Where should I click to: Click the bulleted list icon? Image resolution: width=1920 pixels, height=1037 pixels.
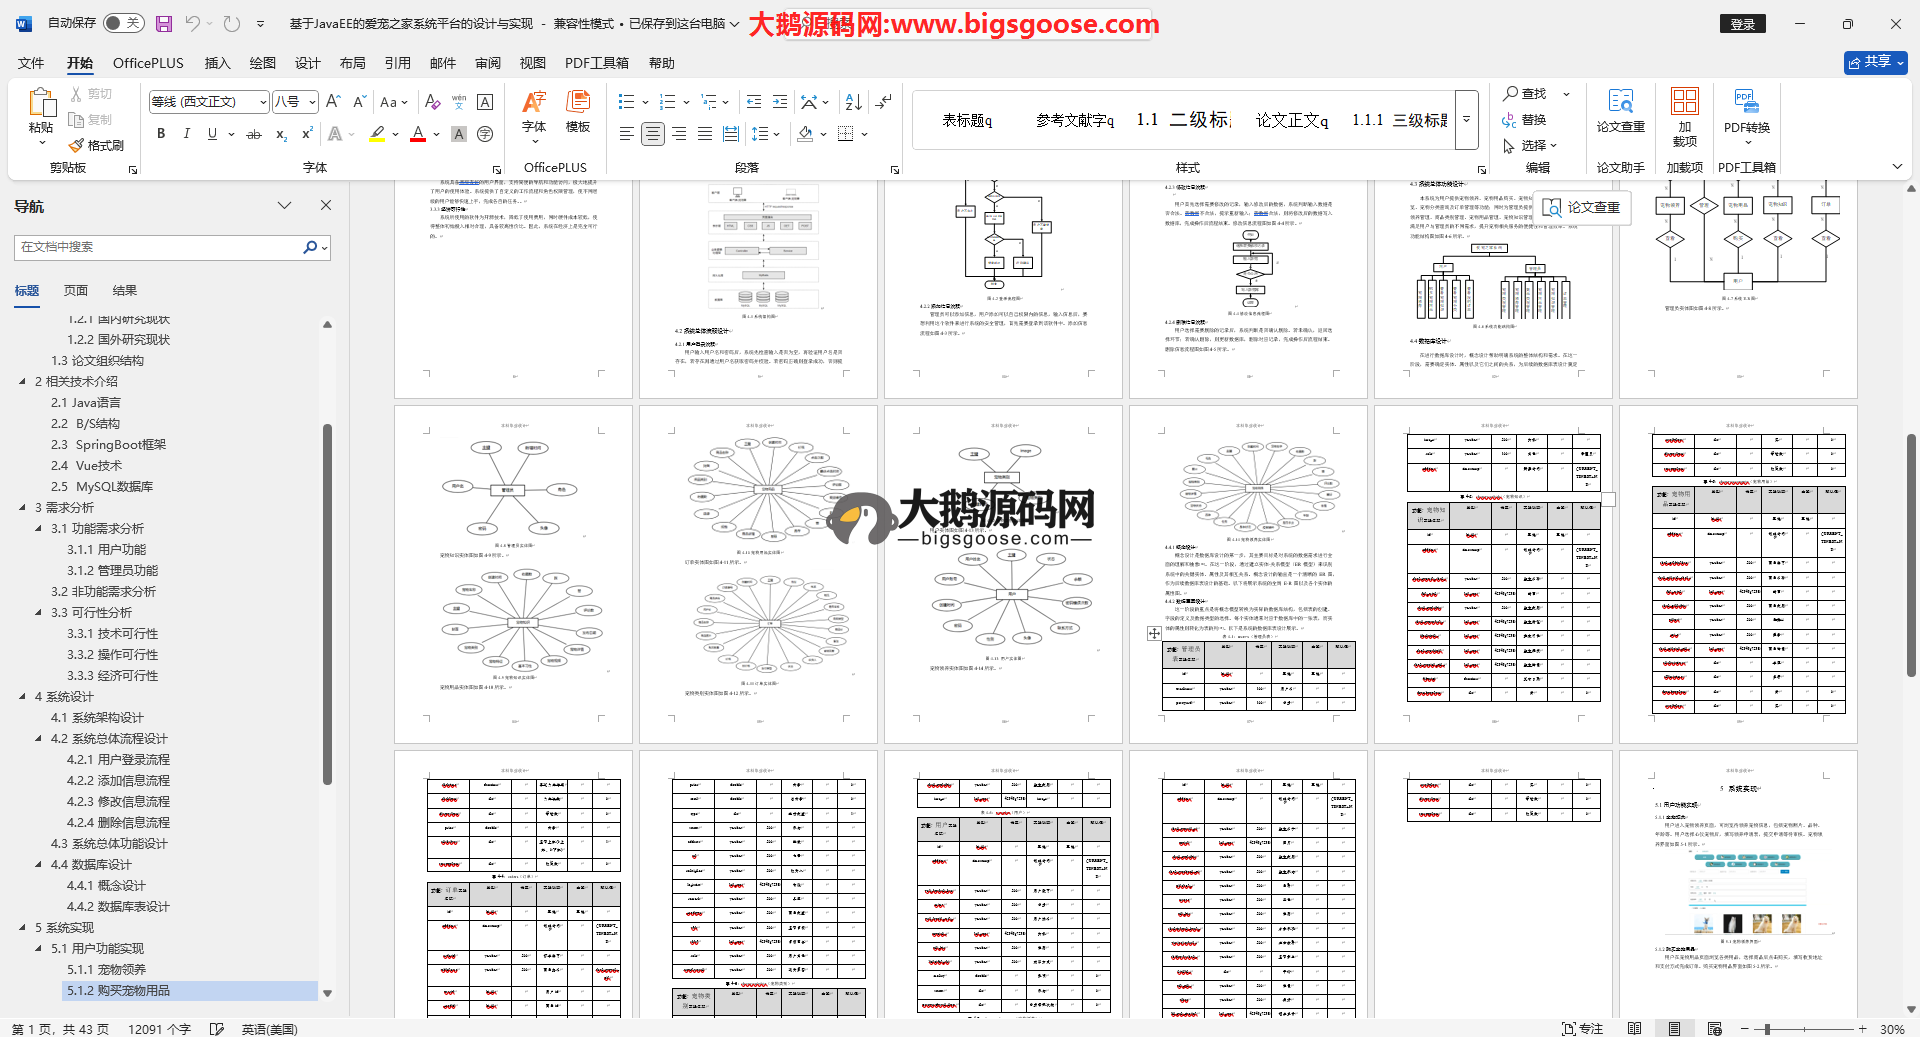(x=626, y=102)
